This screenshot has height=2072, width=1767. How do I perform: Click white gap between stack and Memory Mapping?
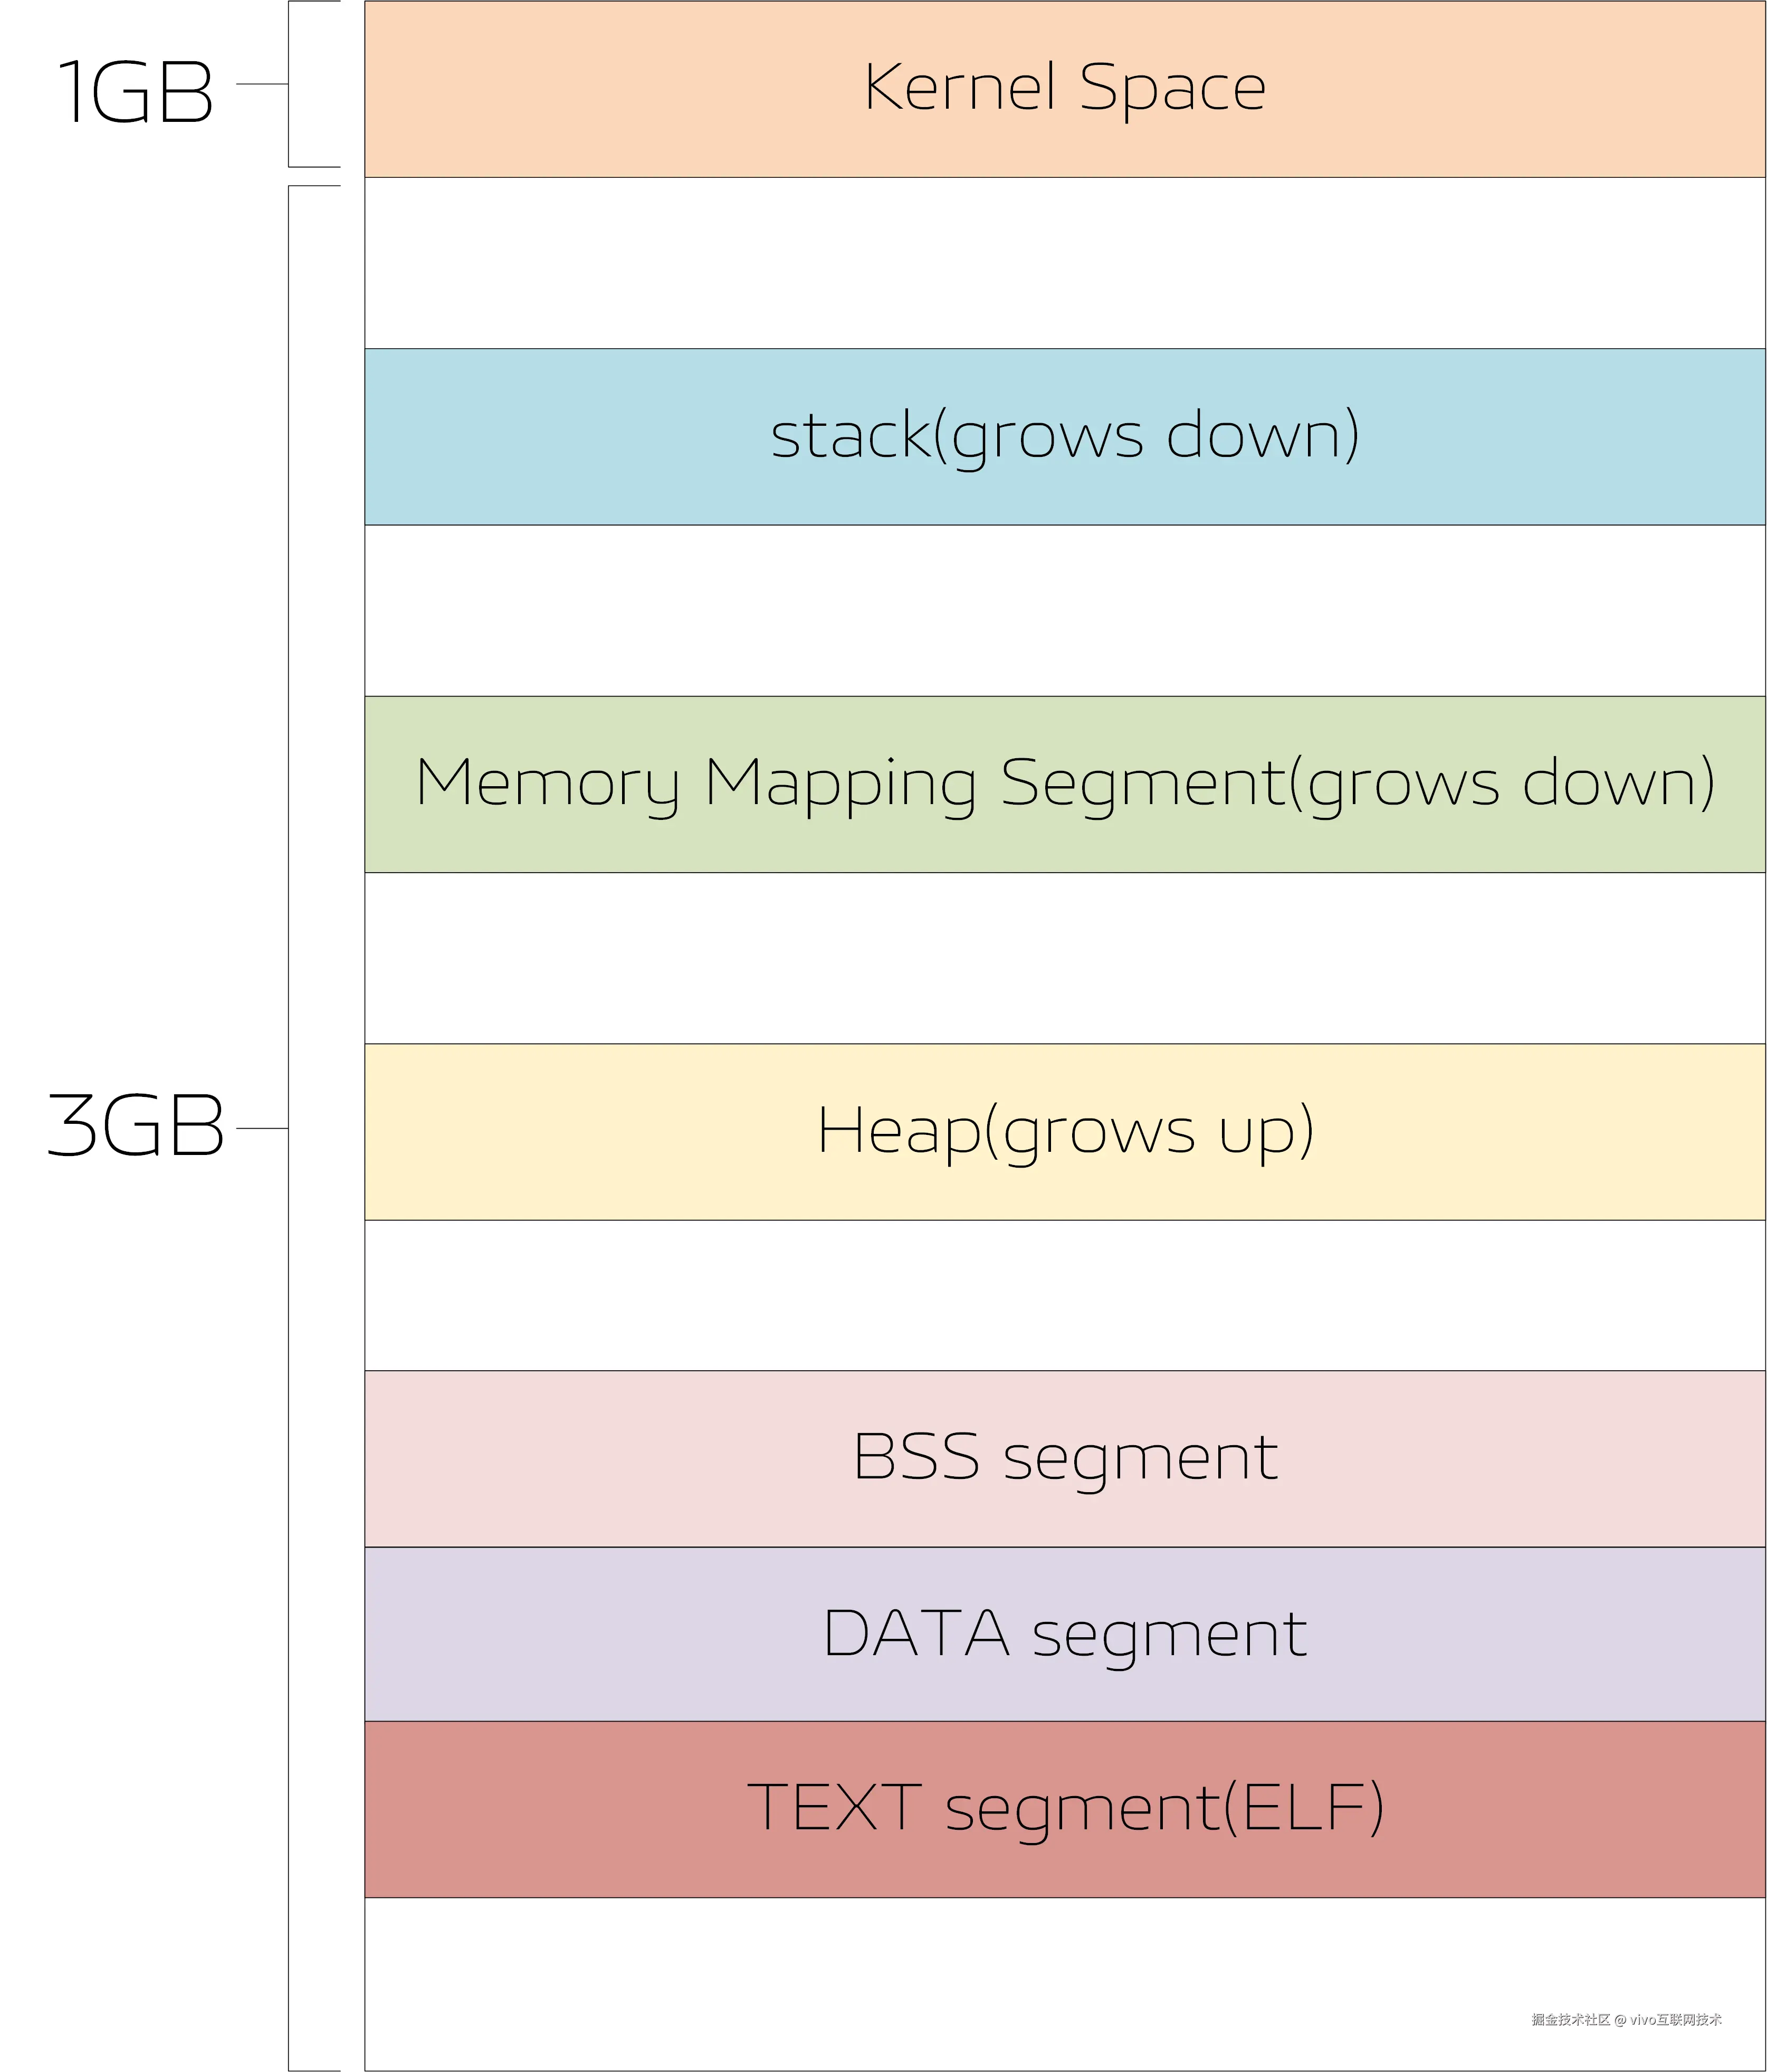(x=1064, y=610)
